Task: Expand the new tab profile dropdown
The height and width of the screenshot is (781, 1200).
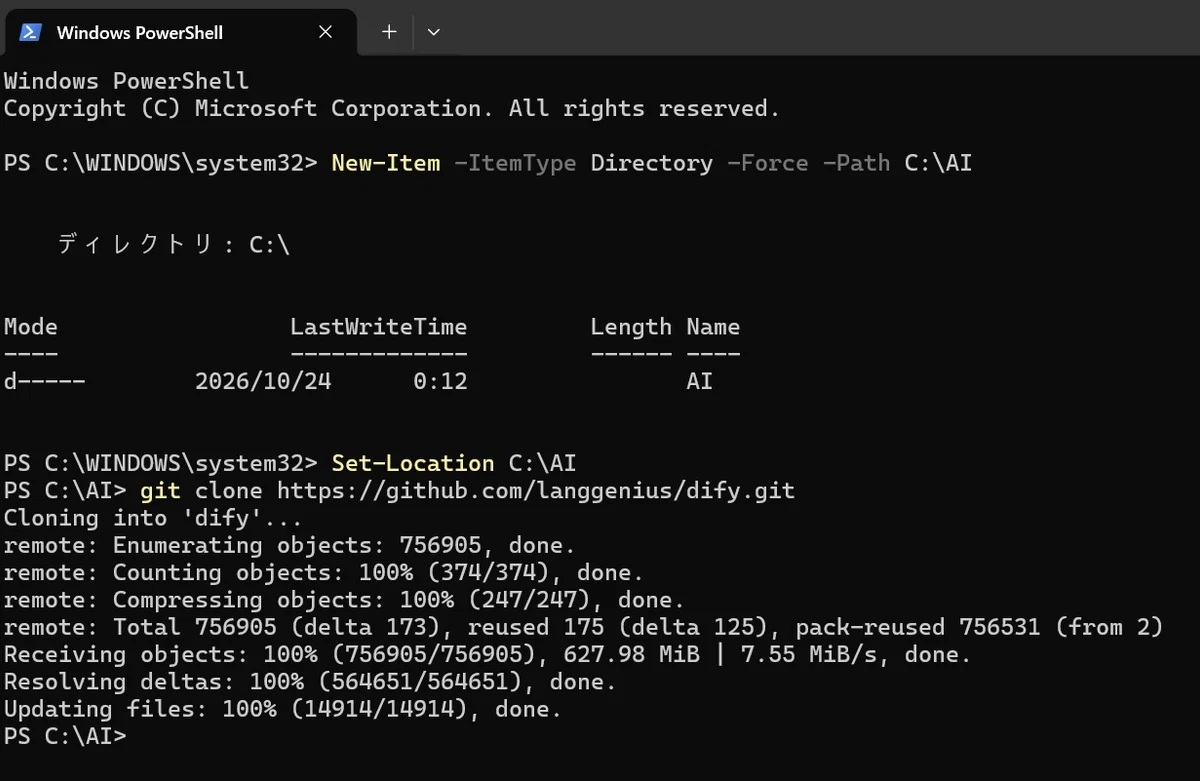Action: 433,32
